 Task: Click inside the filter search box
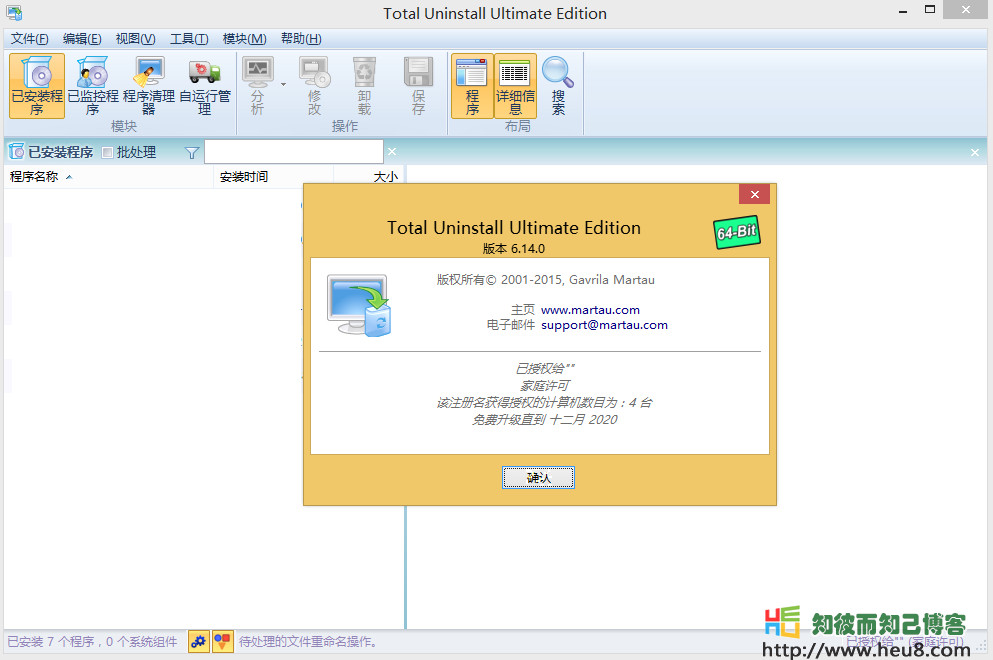pos(292,151)
